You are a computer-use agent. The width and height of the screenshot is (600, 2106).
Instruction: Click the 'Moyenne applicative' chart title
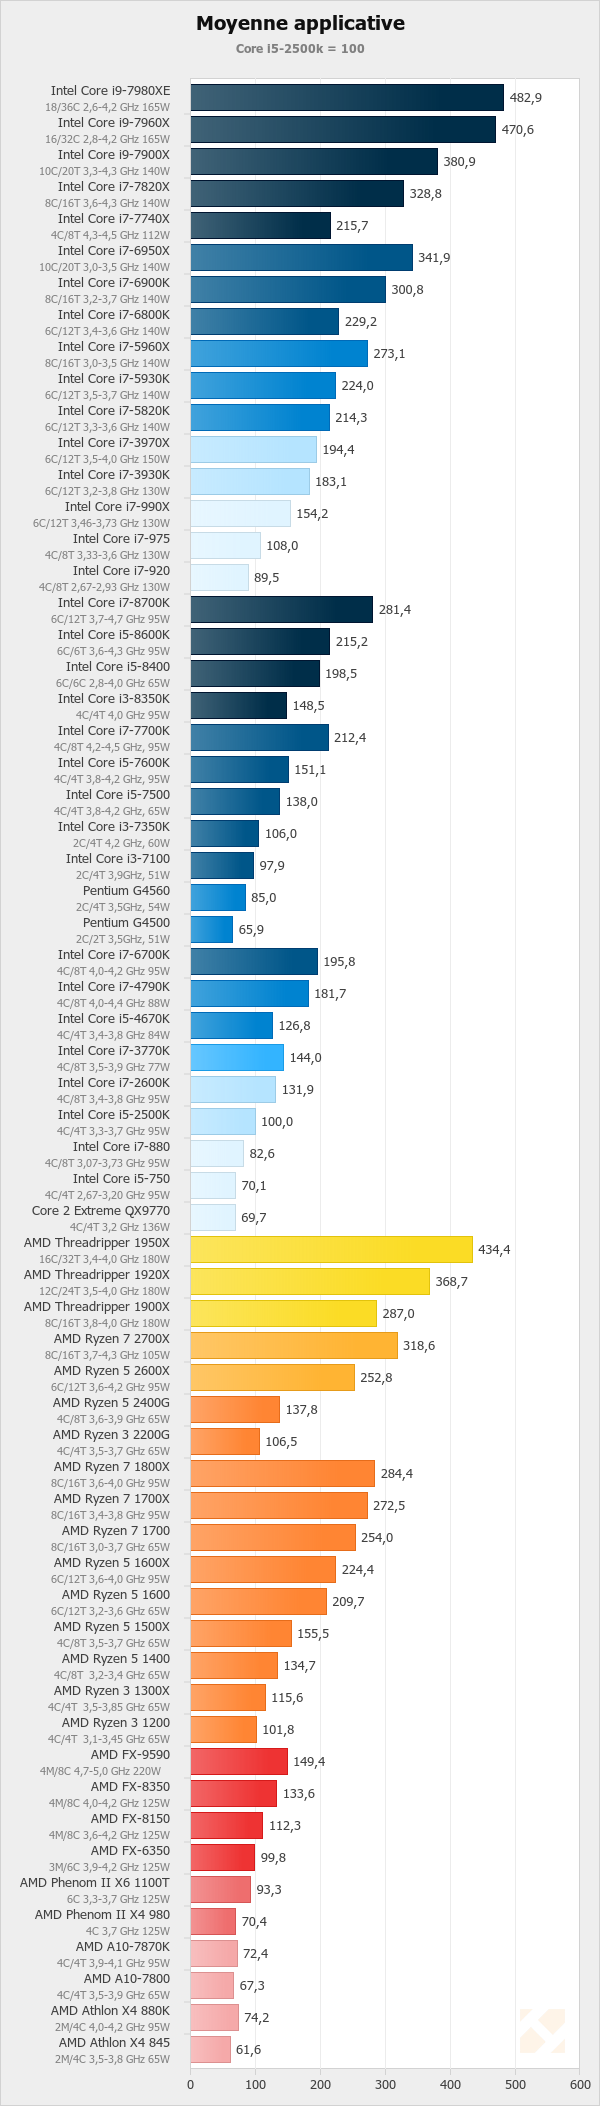point(300,23)
